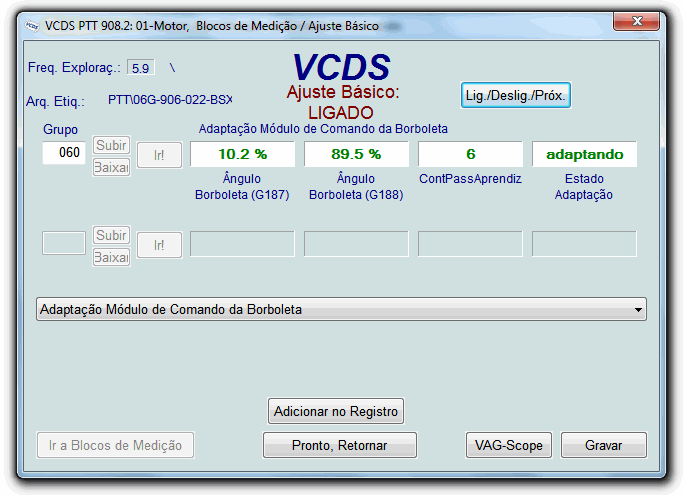
Task: Click Subir next to group 060
Action: tap(111, 145)
